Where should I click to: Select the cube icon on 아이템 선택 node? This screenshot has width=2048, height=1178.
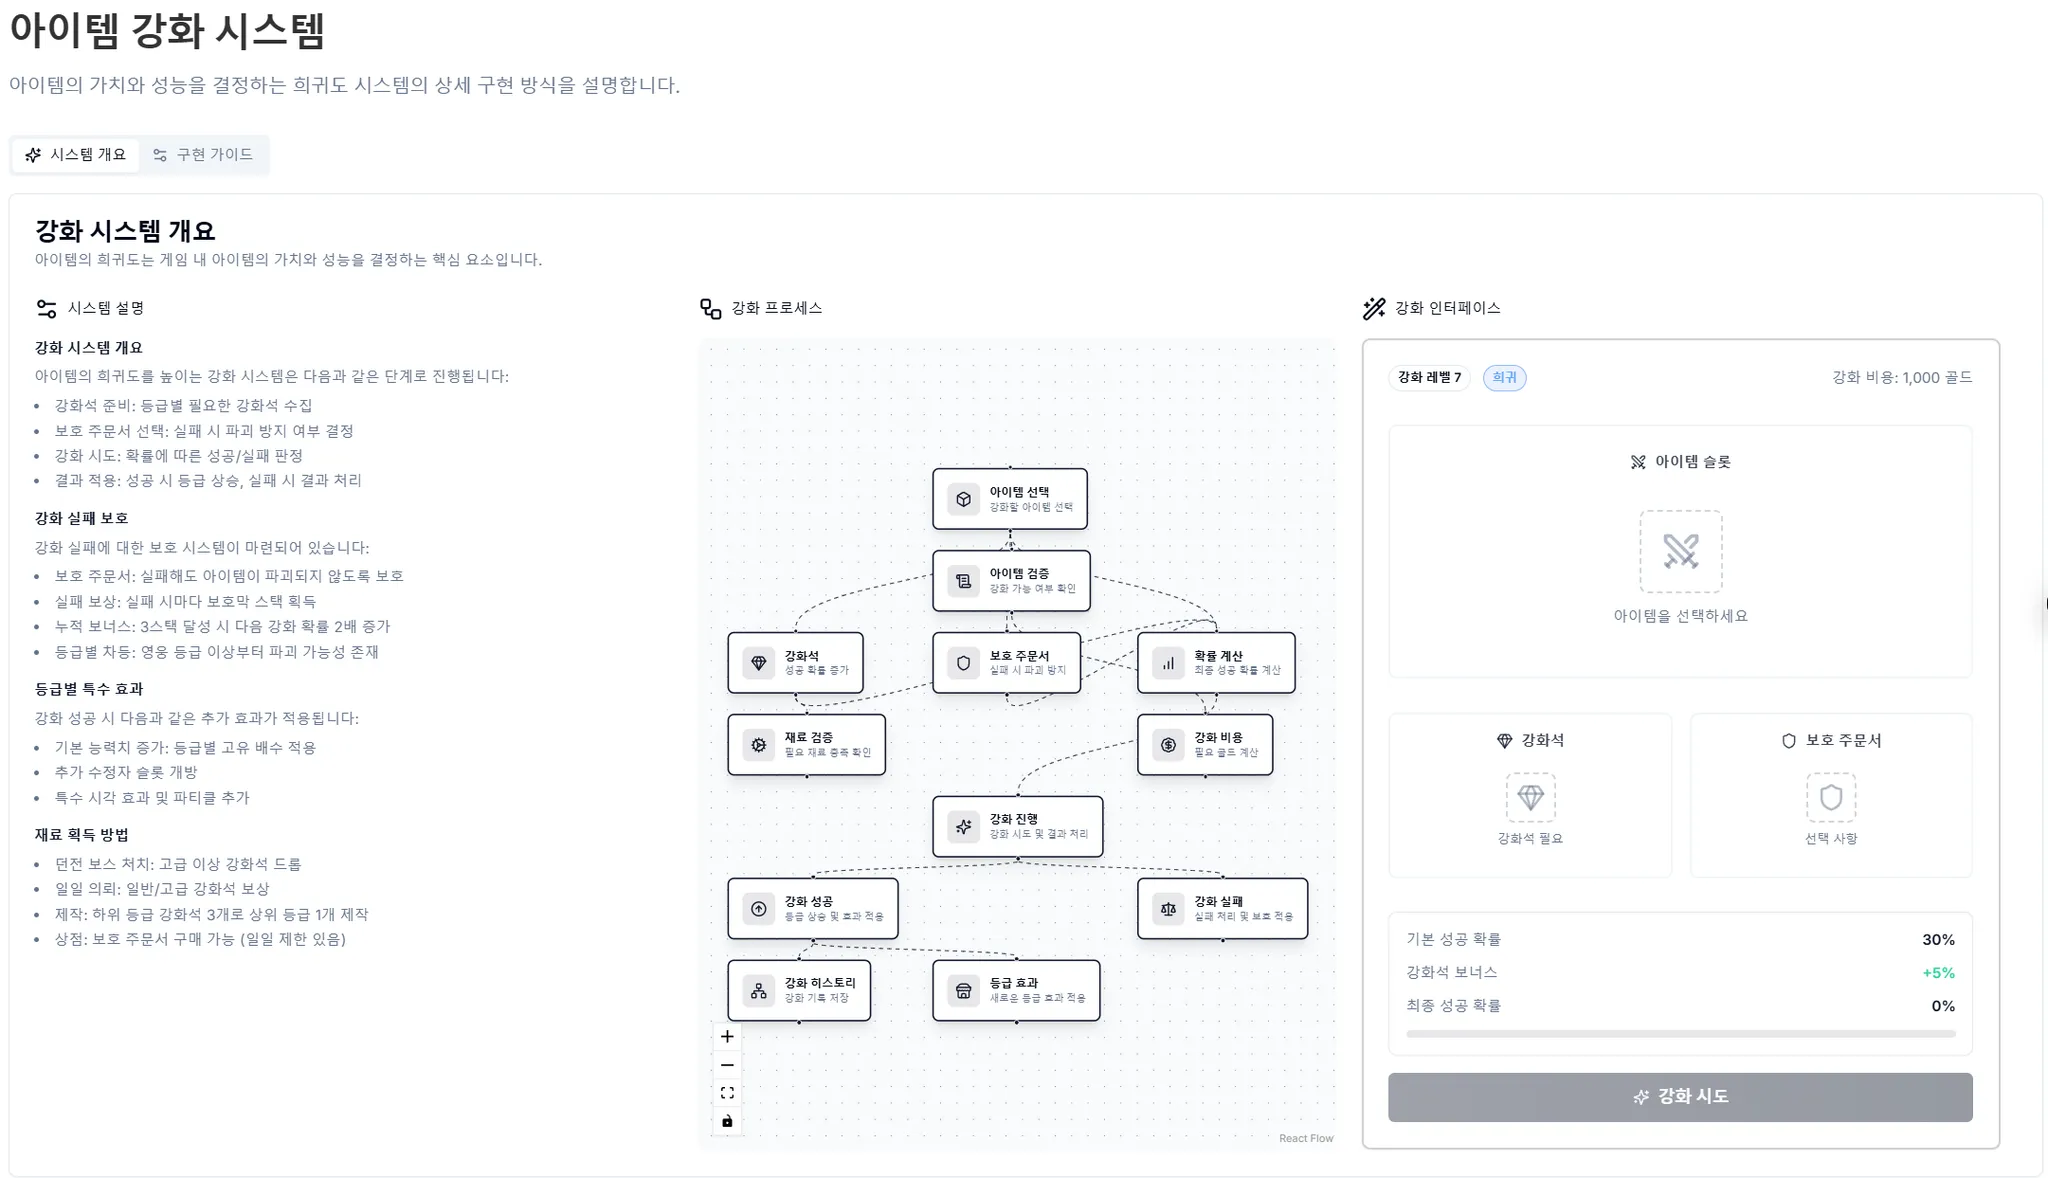[x=962, y=498]
